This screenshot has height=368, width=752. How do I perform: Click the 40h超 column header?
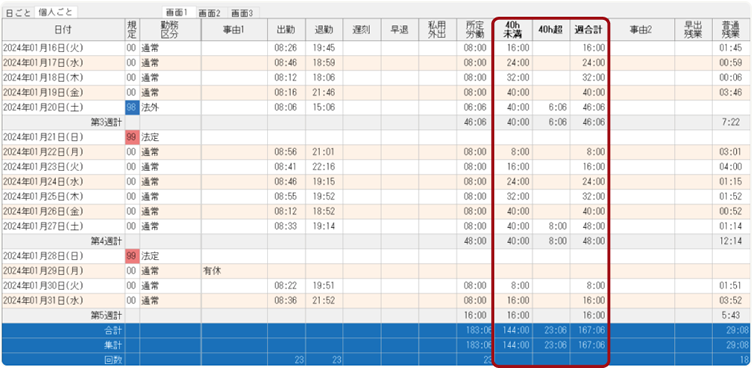551,30
